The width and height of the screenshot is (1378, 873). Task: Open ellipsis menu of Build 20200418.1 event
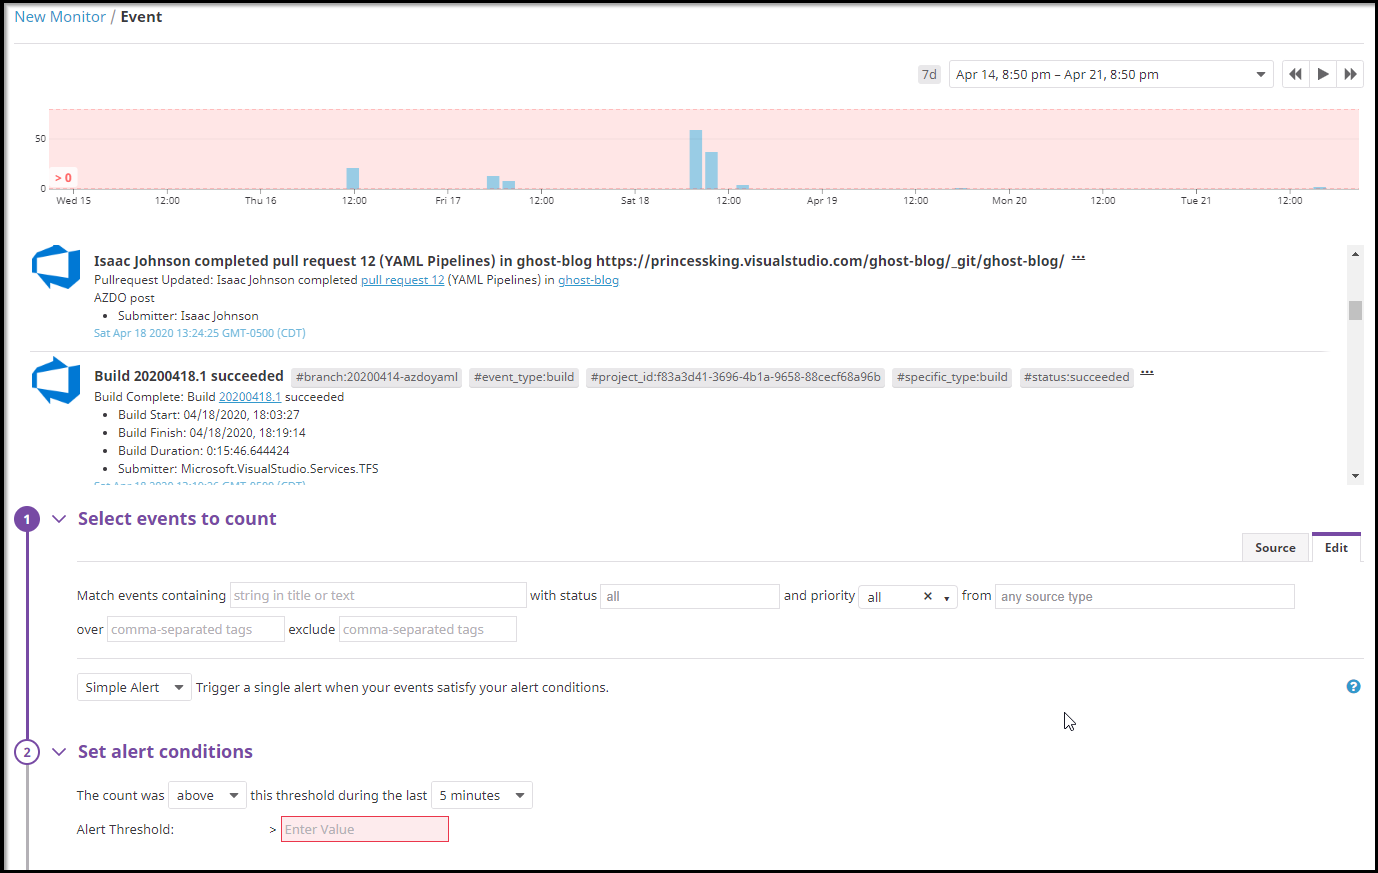point(1147,373)
